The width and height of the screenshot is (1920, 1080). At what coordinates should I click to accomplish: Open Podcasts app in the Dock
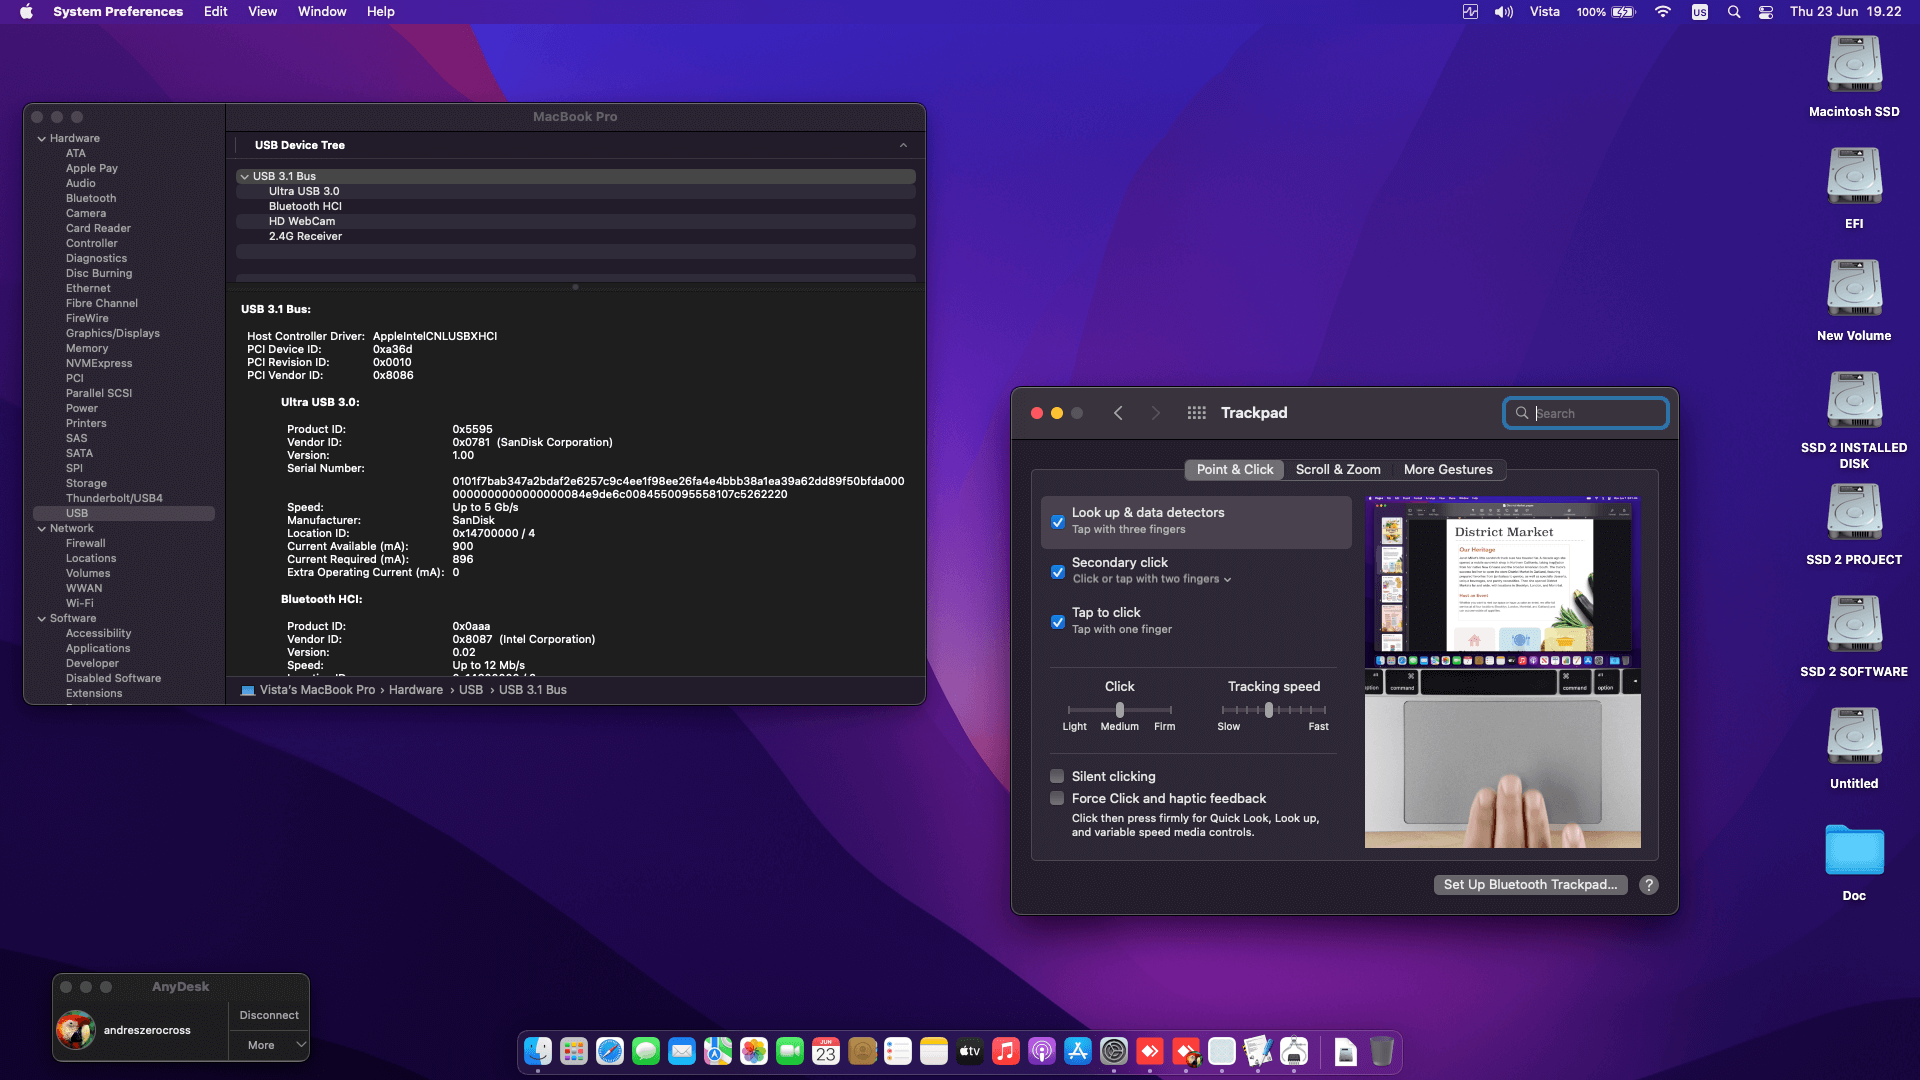click(1042, 1051)
